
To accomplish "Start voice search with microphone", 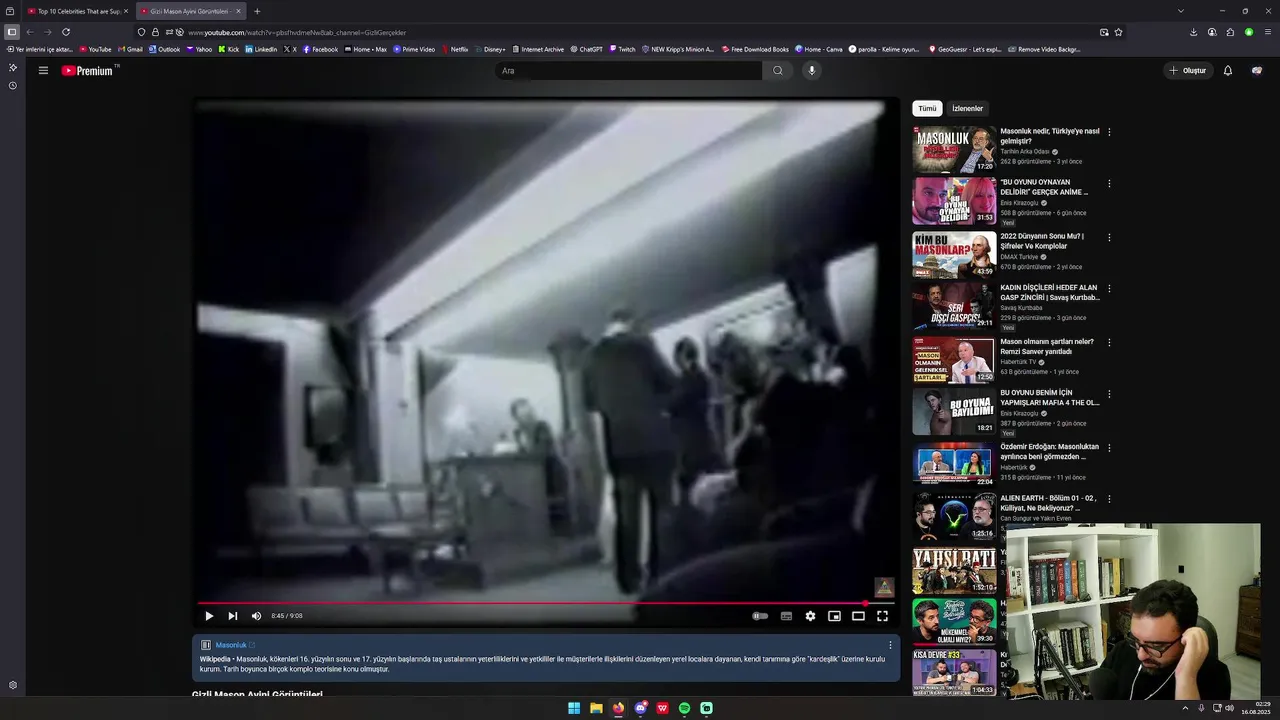I will [x=812, y=70].
